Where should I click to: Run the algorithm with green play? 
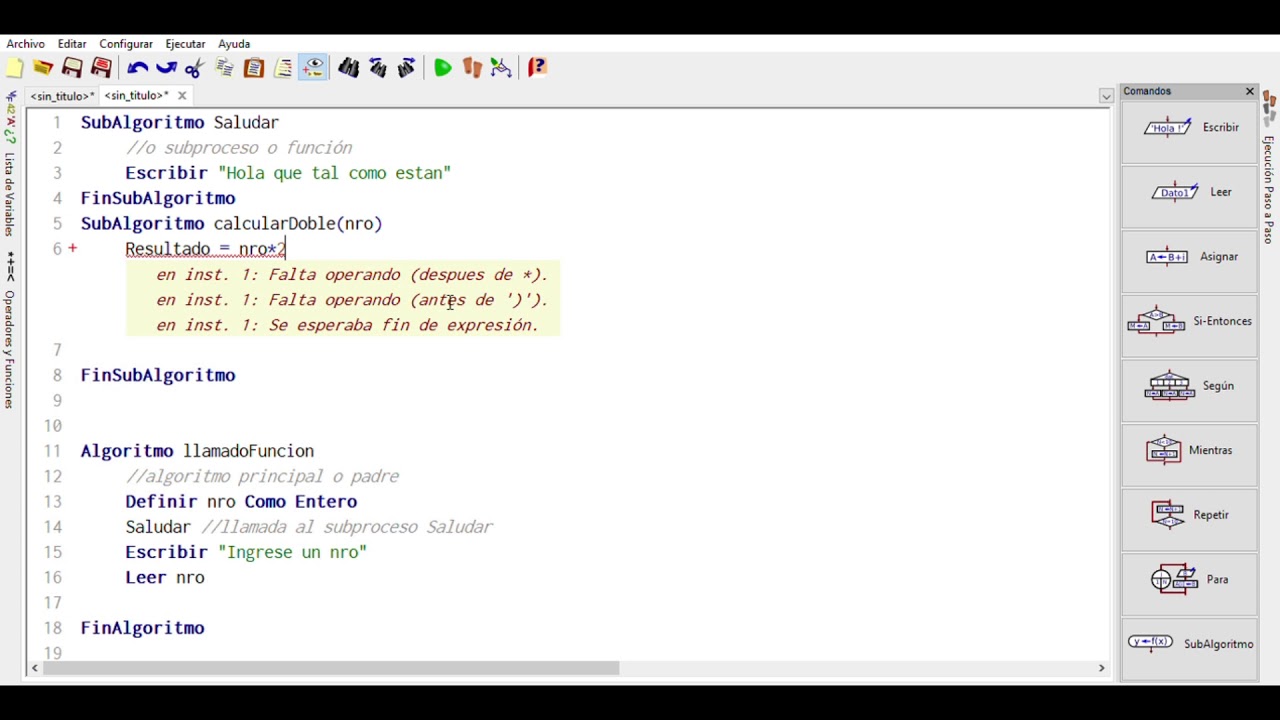[x=443, y=68]
